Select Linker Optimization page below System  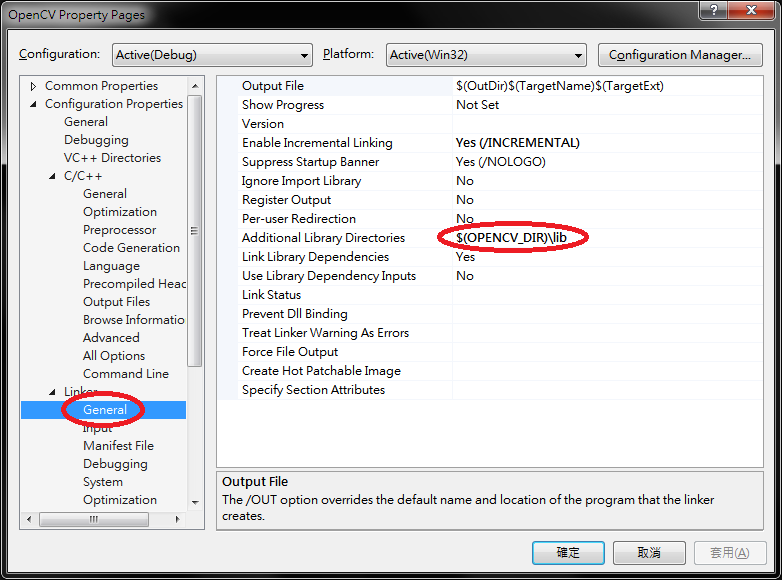(x=120, y=500)
